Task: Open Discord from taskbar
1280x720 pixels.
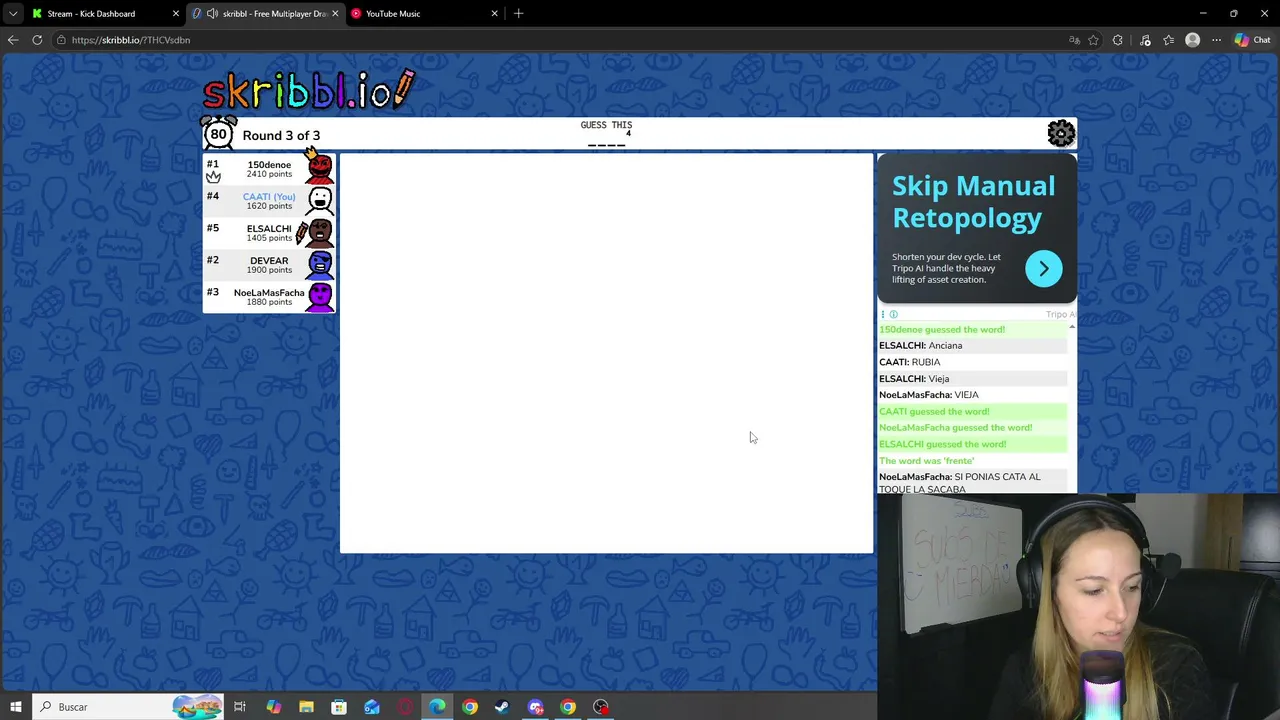Action: (535, 707)
